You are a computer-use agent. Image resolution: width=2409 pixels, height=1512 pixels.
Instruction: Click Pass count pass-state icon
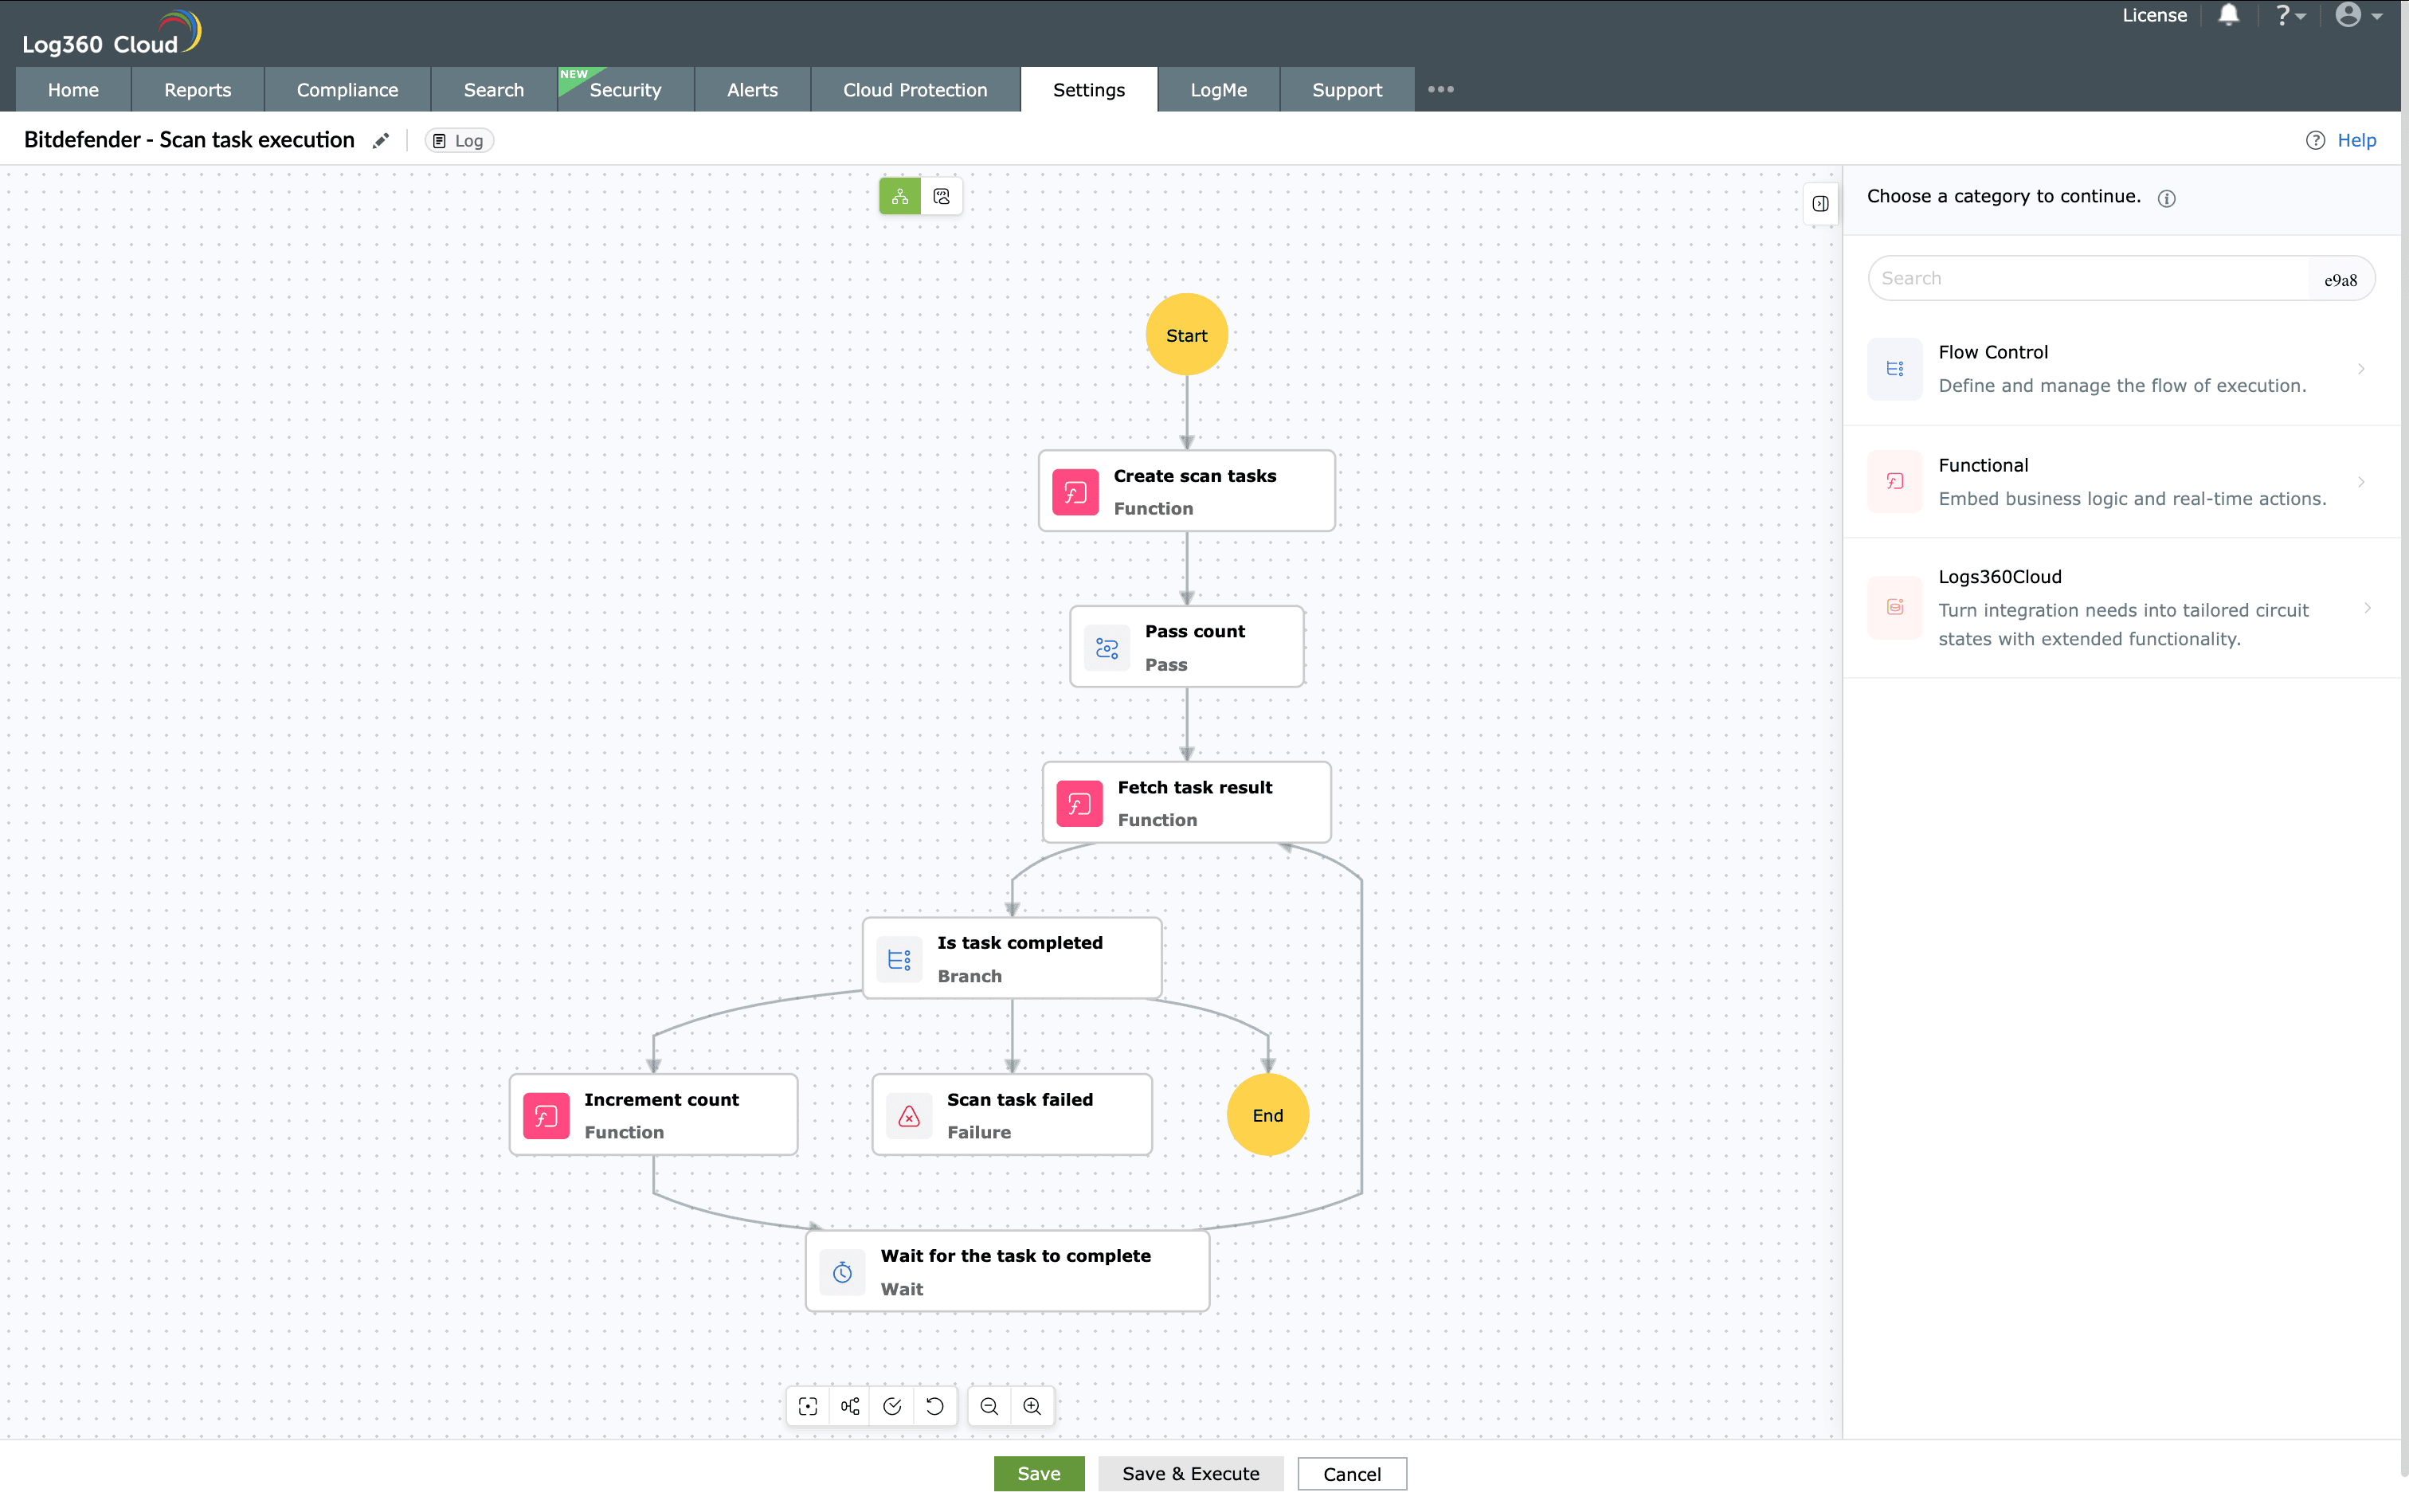click(x=1106, y=648)
